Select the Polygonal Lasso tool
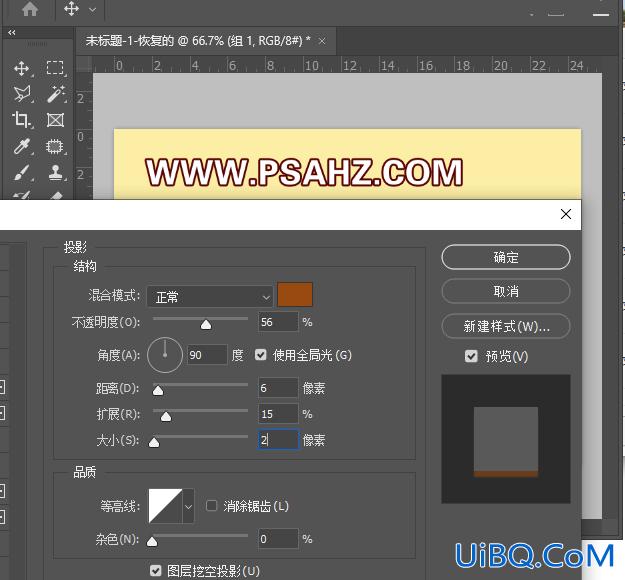 (22, 94)
